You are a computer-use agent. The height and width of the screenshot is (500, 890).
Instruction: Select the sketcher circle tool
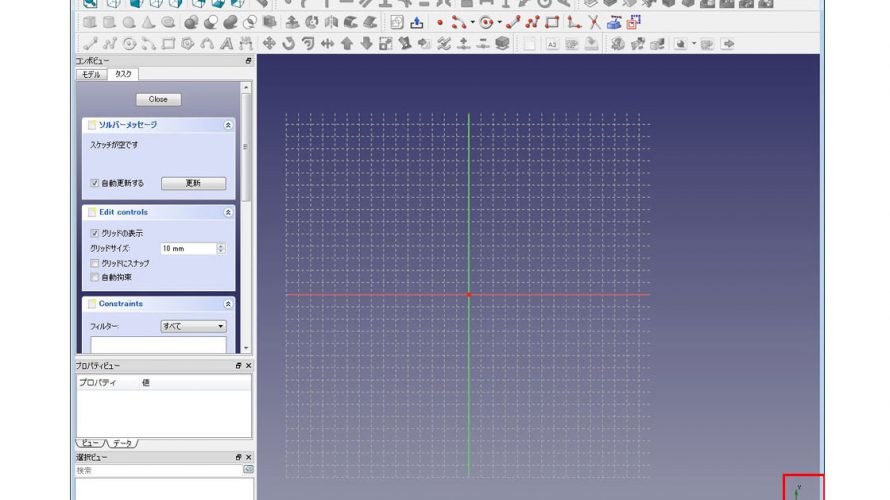pos(486,23)
